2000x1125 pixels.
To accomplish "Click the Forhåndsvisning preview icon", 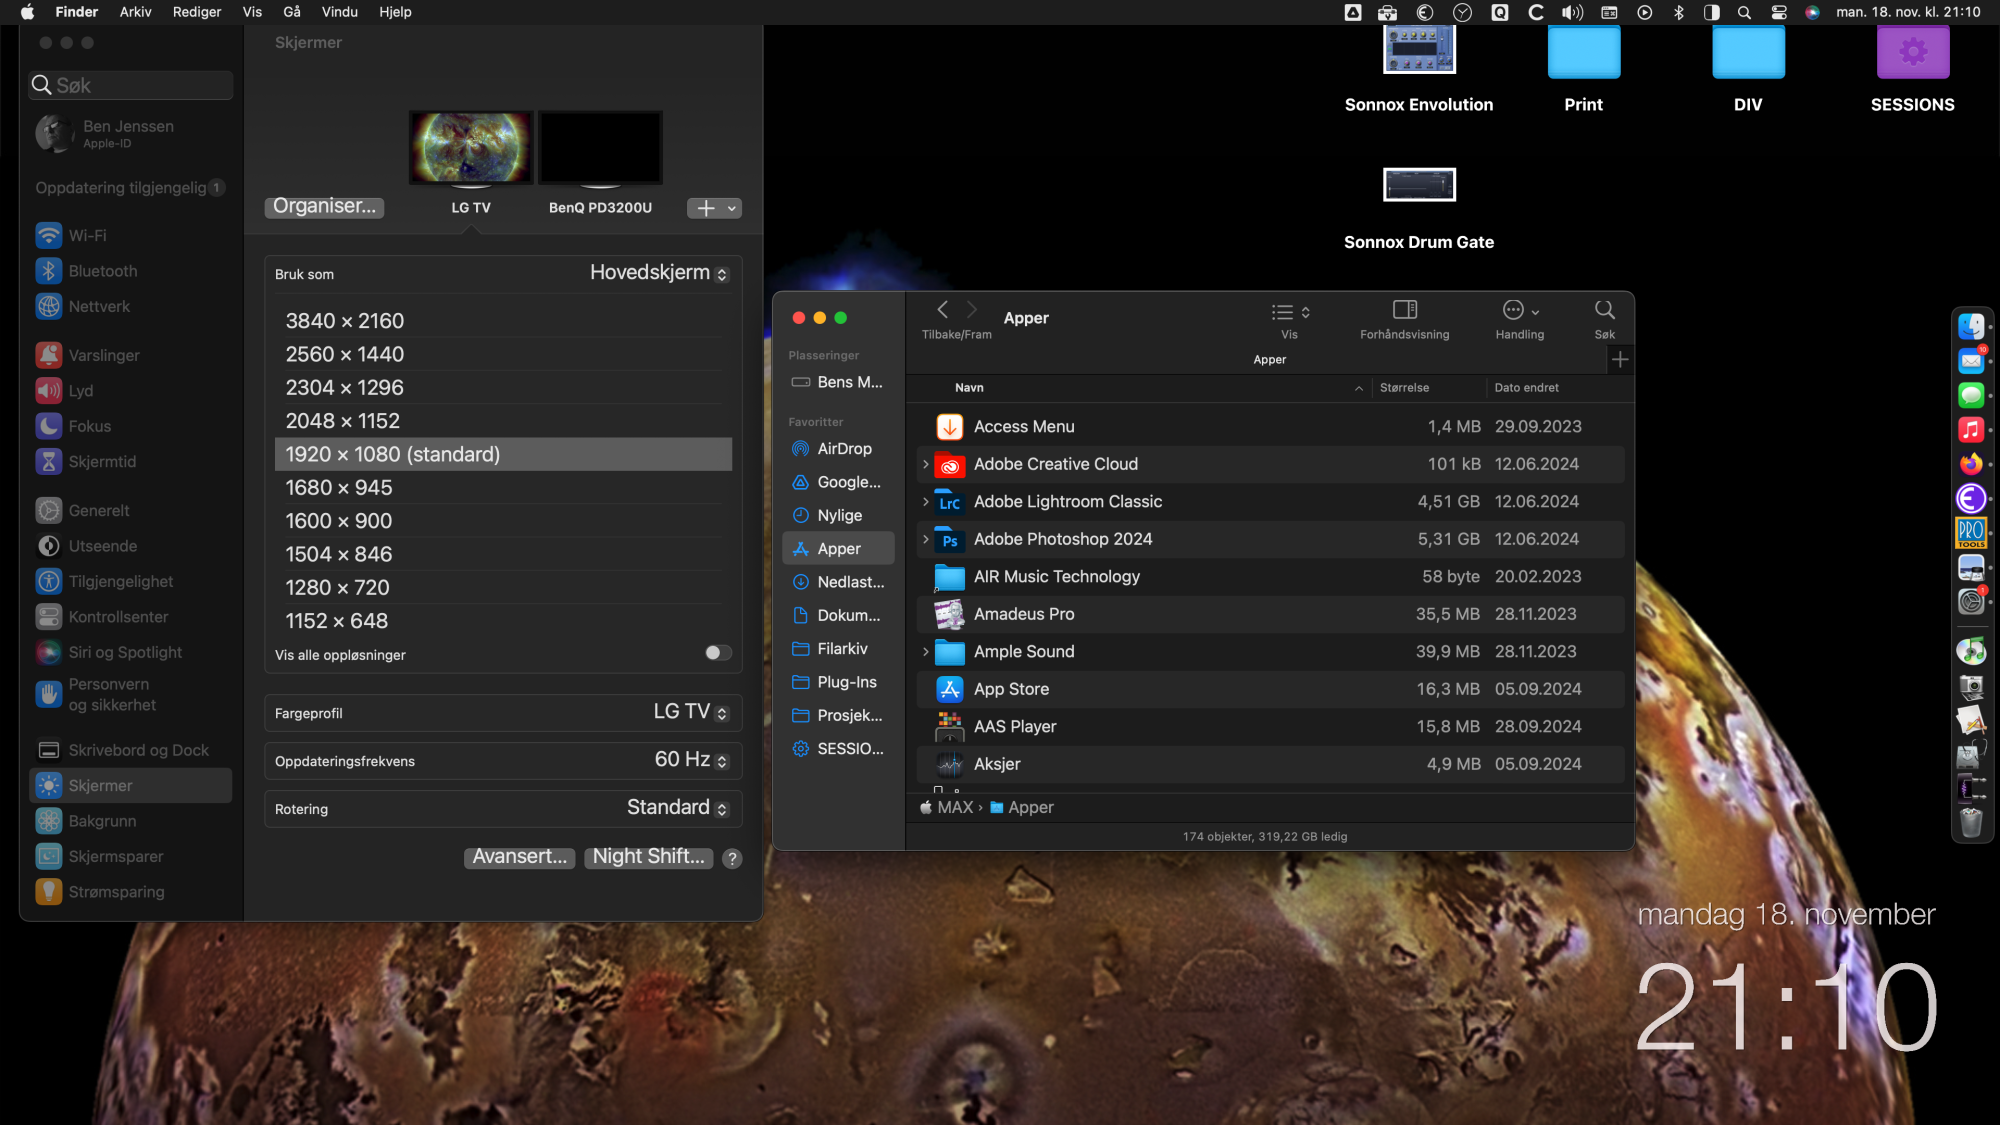I will (1404, 310).
